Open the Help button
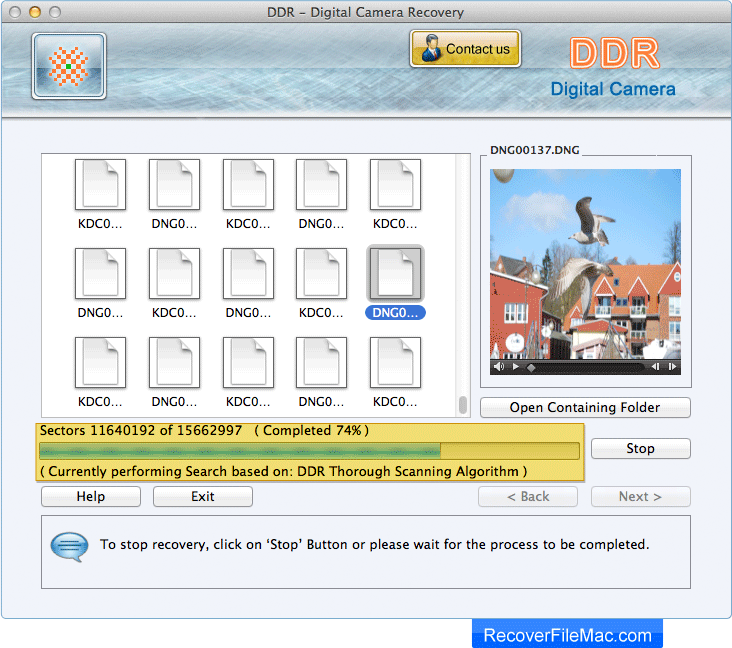Viewport: 732px width, 648px height. point(91,496)
